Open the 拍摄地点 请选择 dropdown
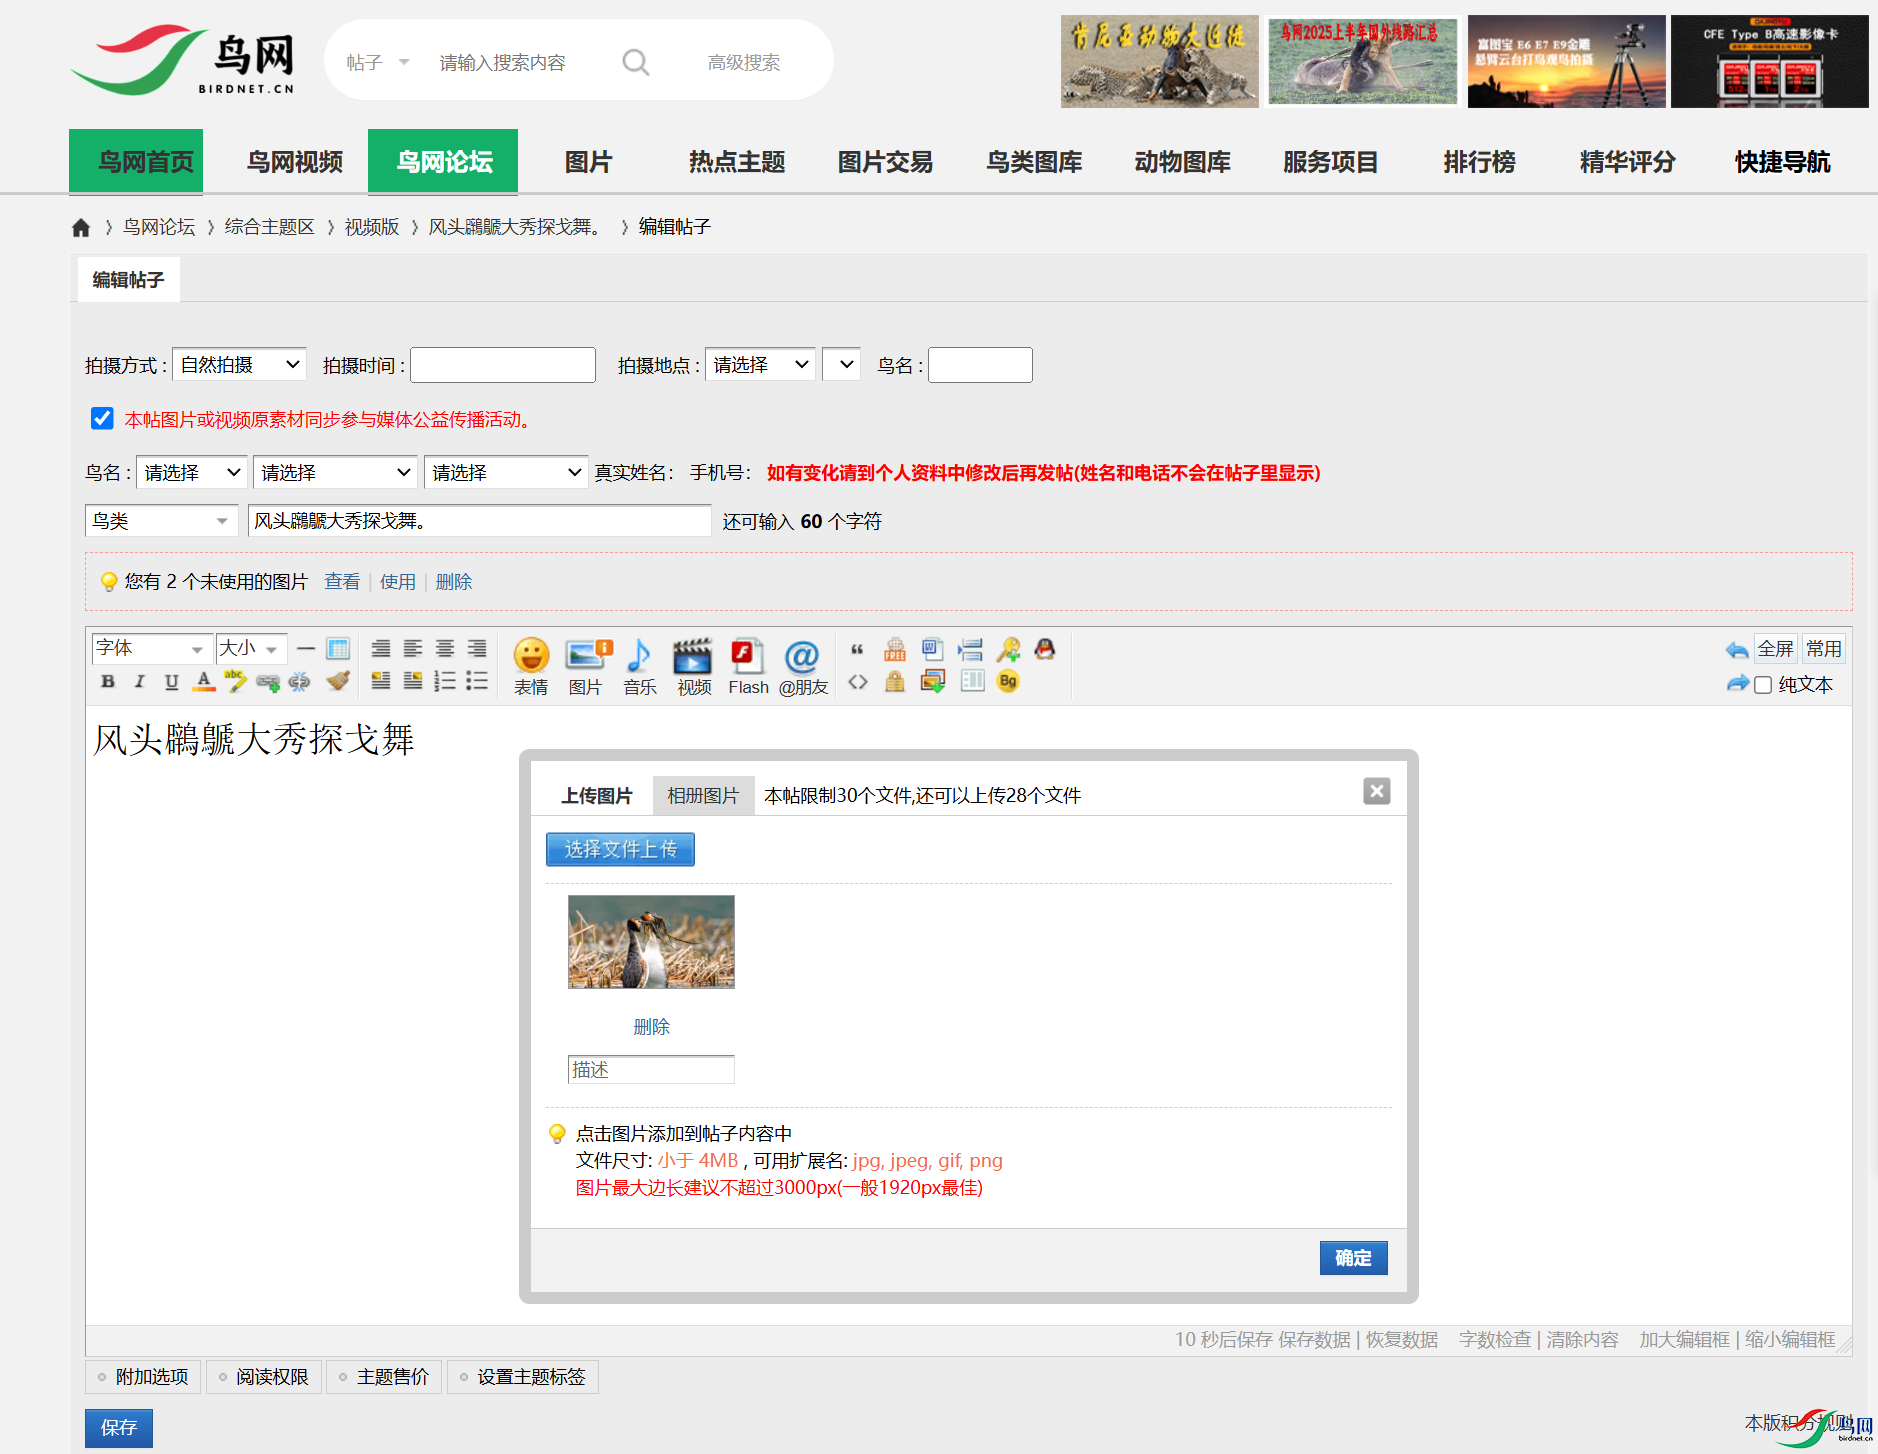Image resolution: width=1878 pixels, height=1454 pixels. [760, 365]
